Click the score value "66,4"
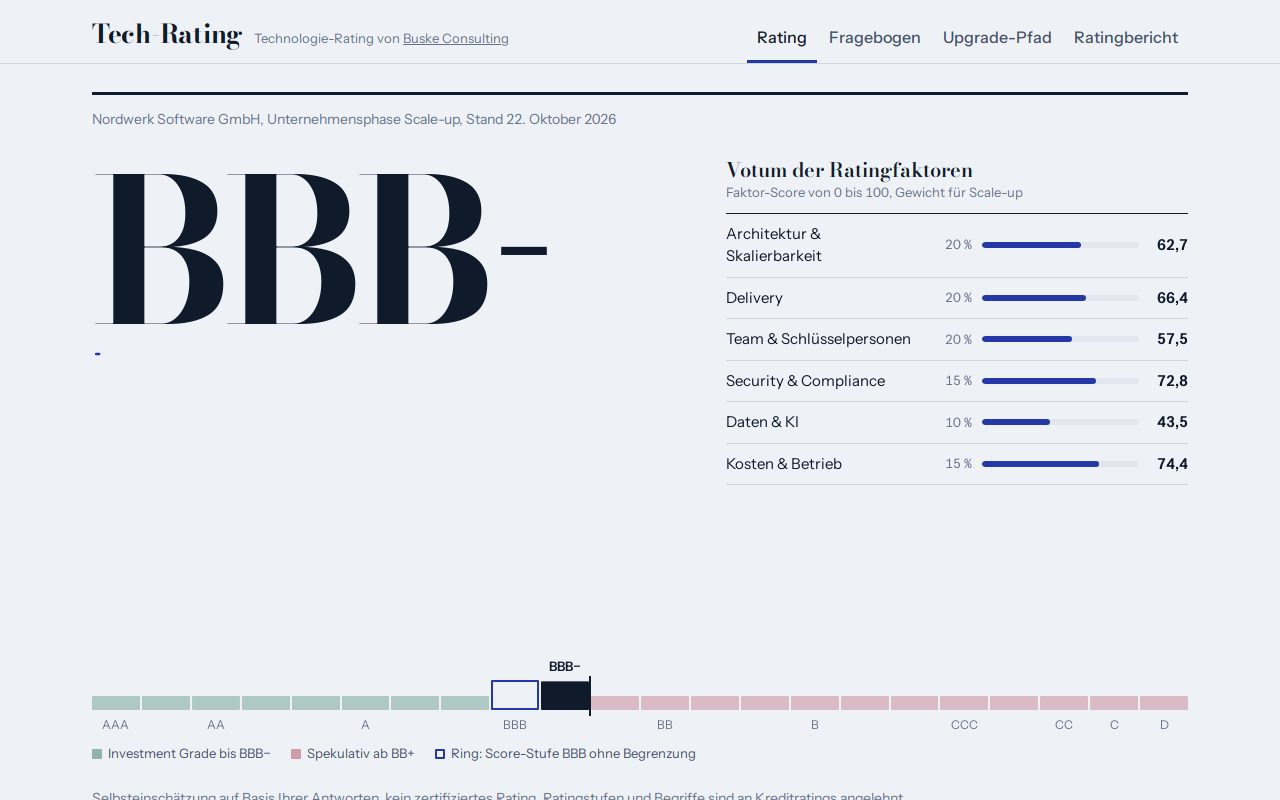Image resolution: width=1280 pixels, height=800 pixels. [x=1172, y=298]
